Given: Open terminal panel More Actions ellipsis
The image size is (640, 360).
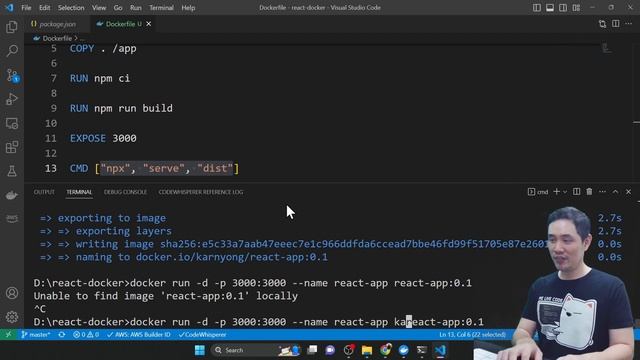Looking at the screenshot, I should pyautogui.click(x=602, y=191).
